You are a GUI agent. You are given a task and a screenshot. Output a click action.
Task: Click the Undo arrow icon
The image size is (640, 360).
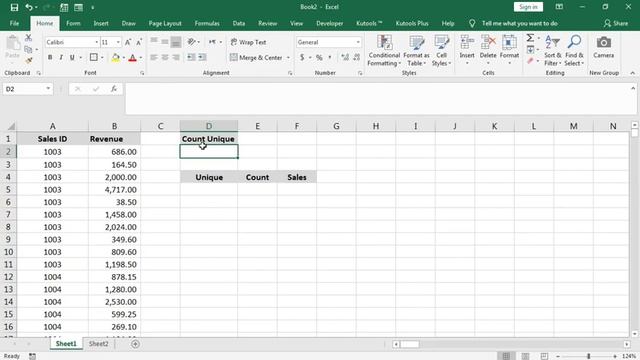coord(29,7)
